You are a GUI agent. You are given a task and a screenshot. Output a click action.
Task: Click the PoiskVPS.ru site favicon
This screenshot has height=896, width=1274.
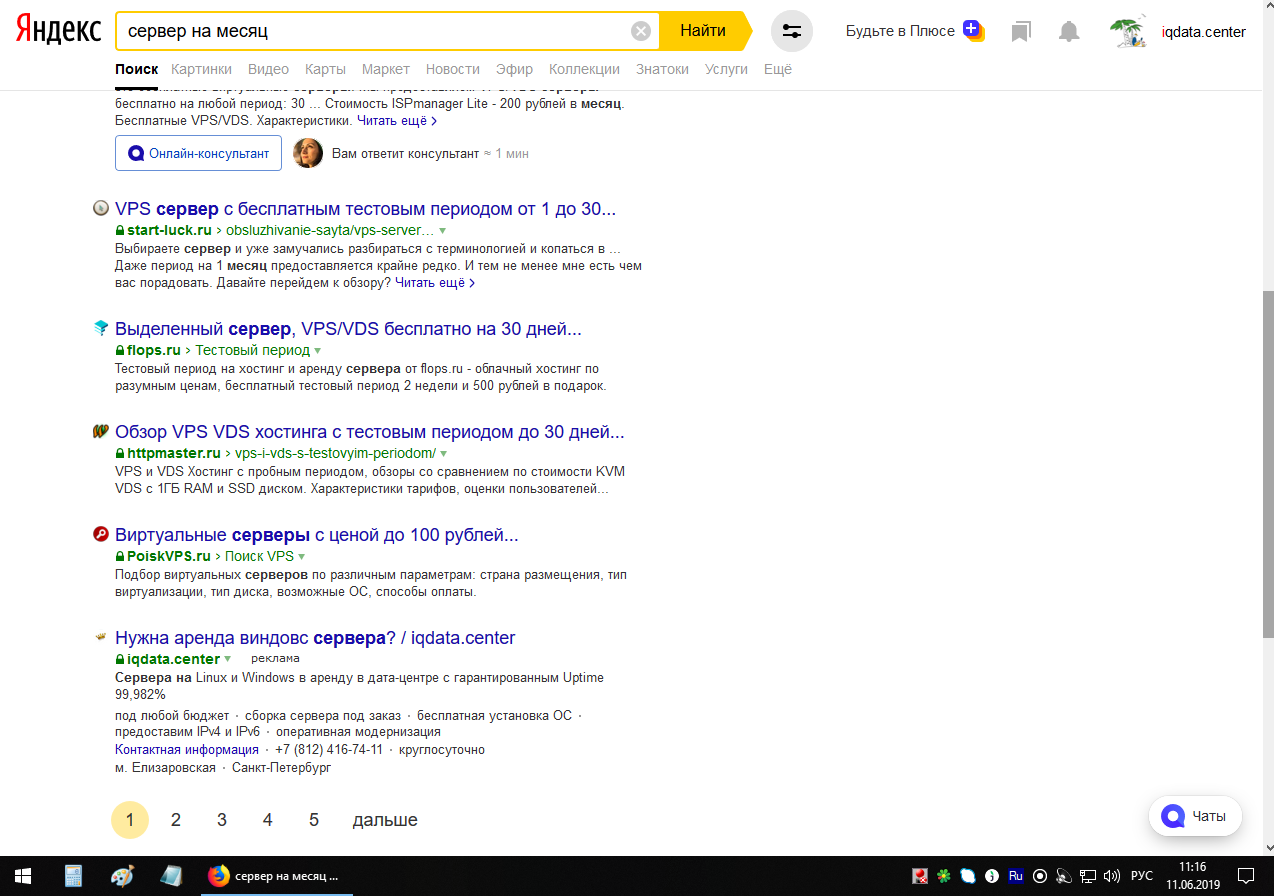(100, 534)
